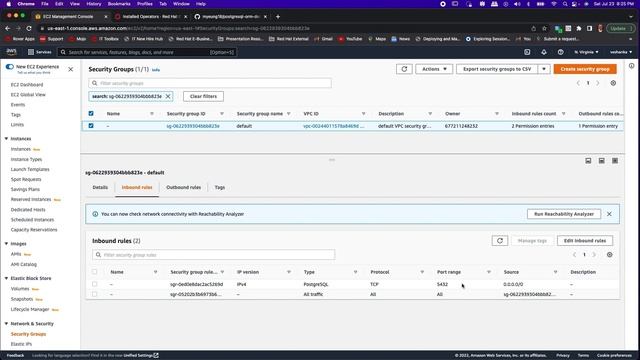Click the Filter security groups field
This screenshot has height=360, width=640.
coord(210,83)
